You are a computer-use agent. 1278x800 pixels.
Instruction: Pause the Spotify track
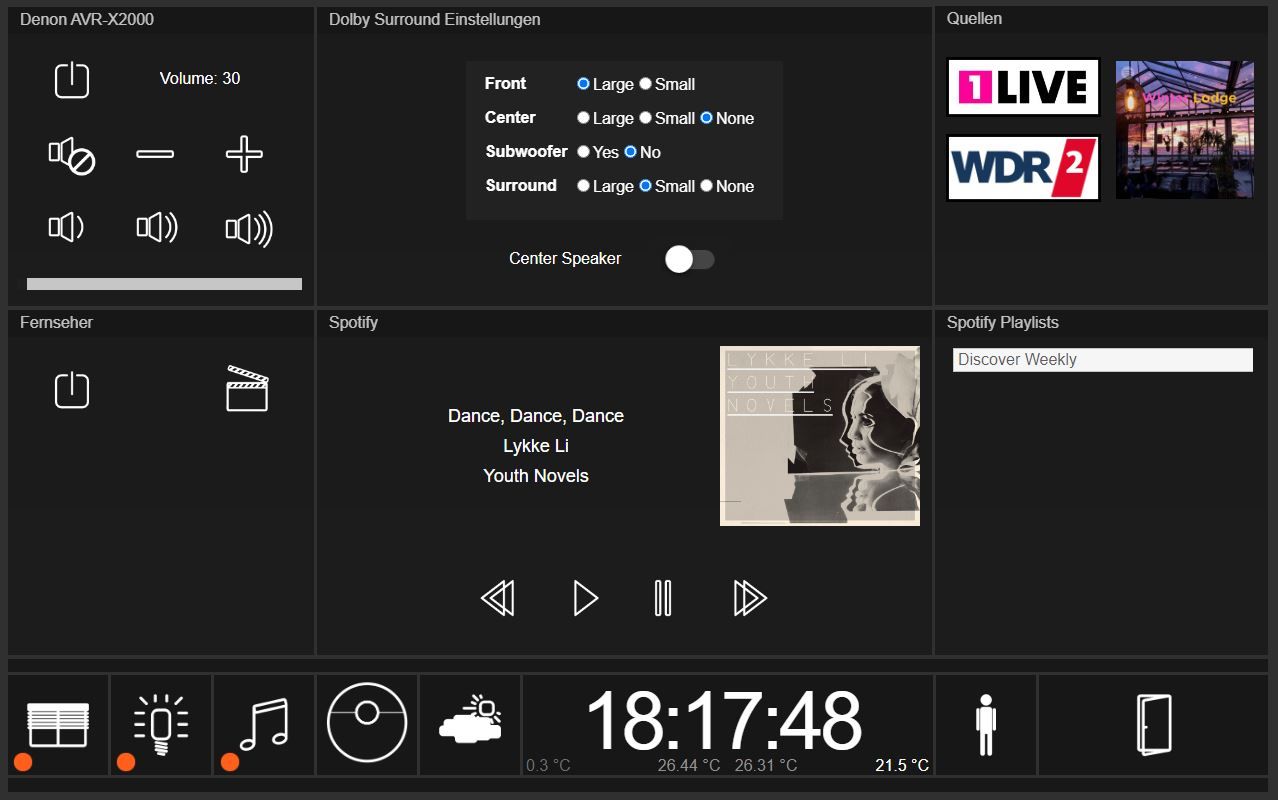(662, 599)
